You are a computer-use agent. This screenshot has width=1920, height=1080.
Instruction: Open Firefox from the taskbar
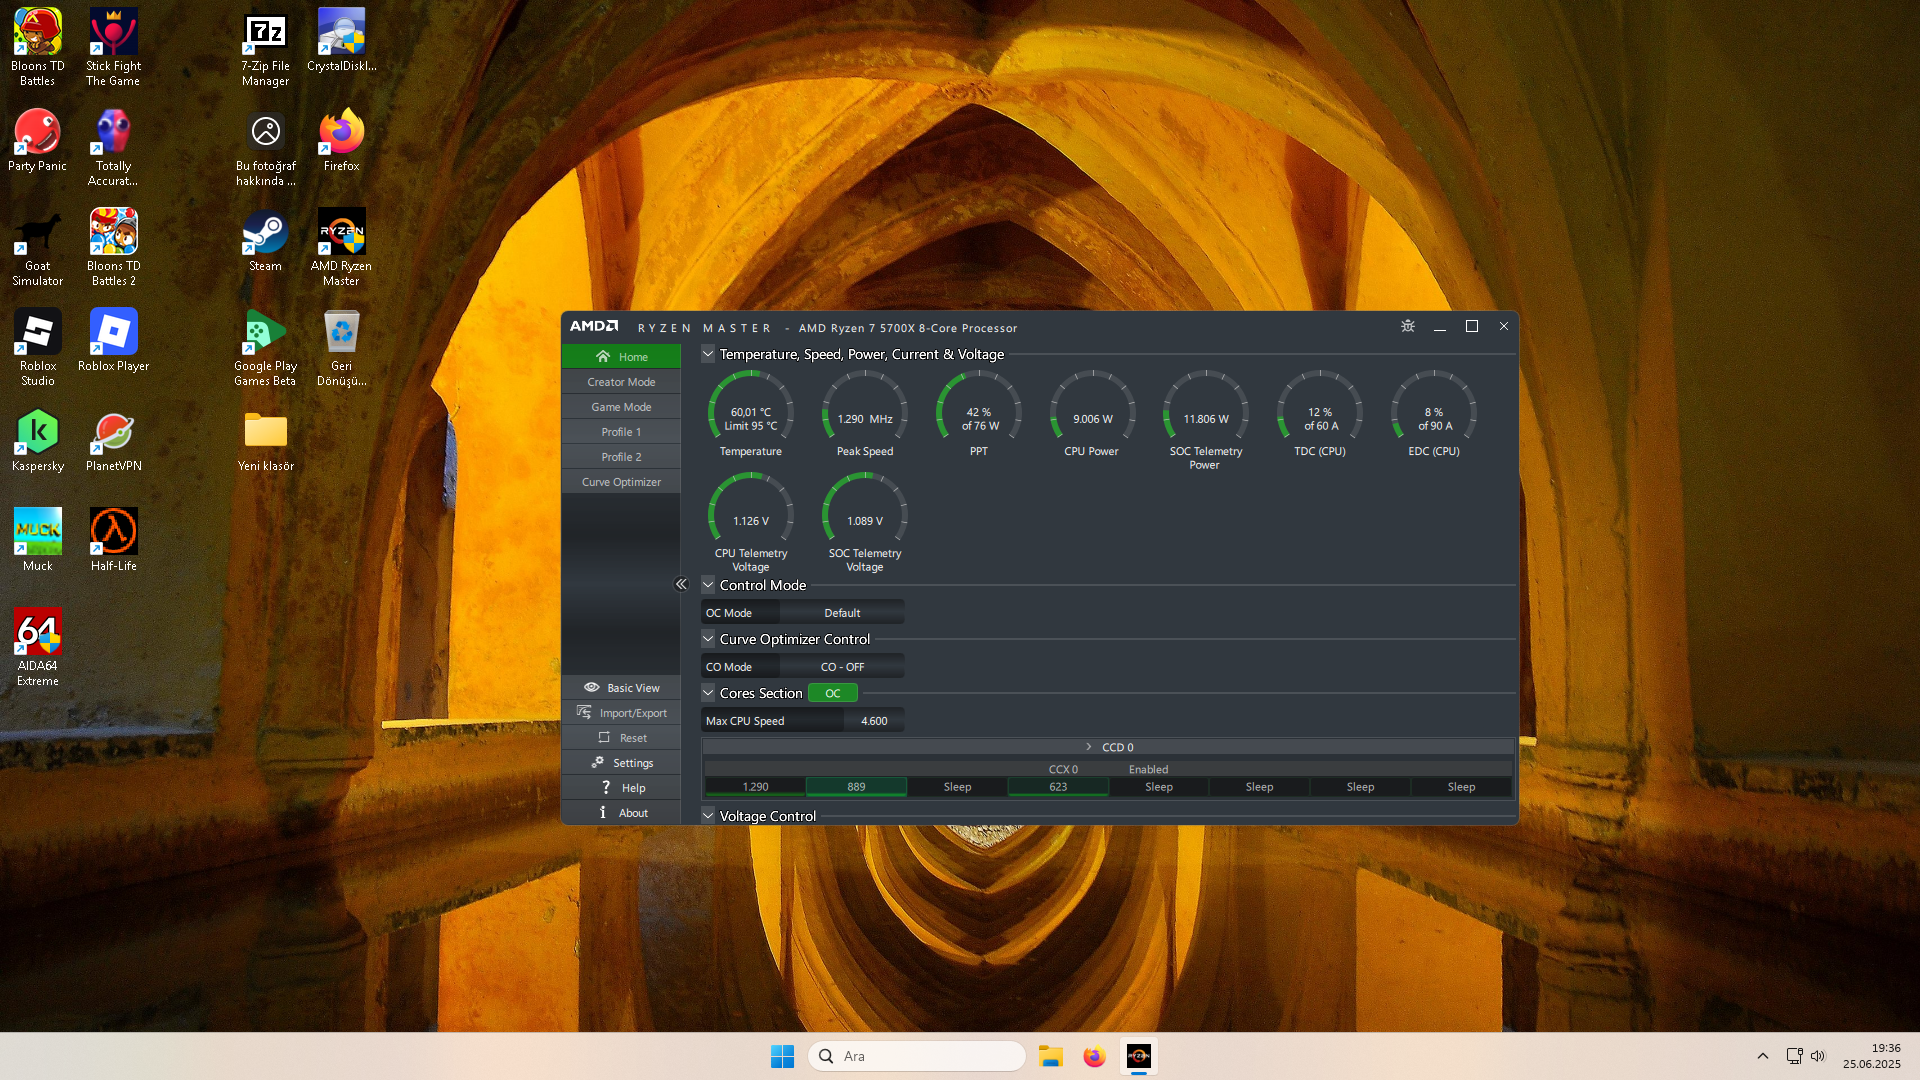pos(1094,1056)
